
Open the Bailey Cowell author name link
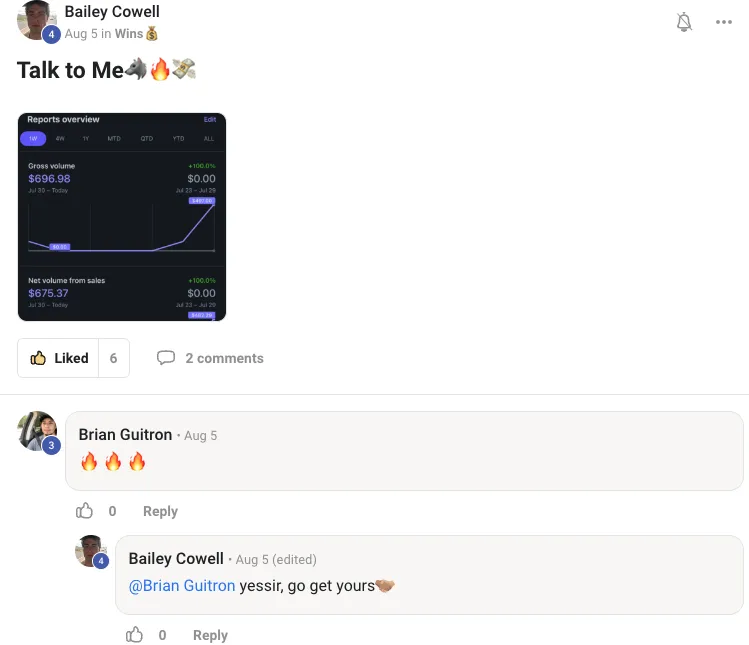(x=112, y=11)
